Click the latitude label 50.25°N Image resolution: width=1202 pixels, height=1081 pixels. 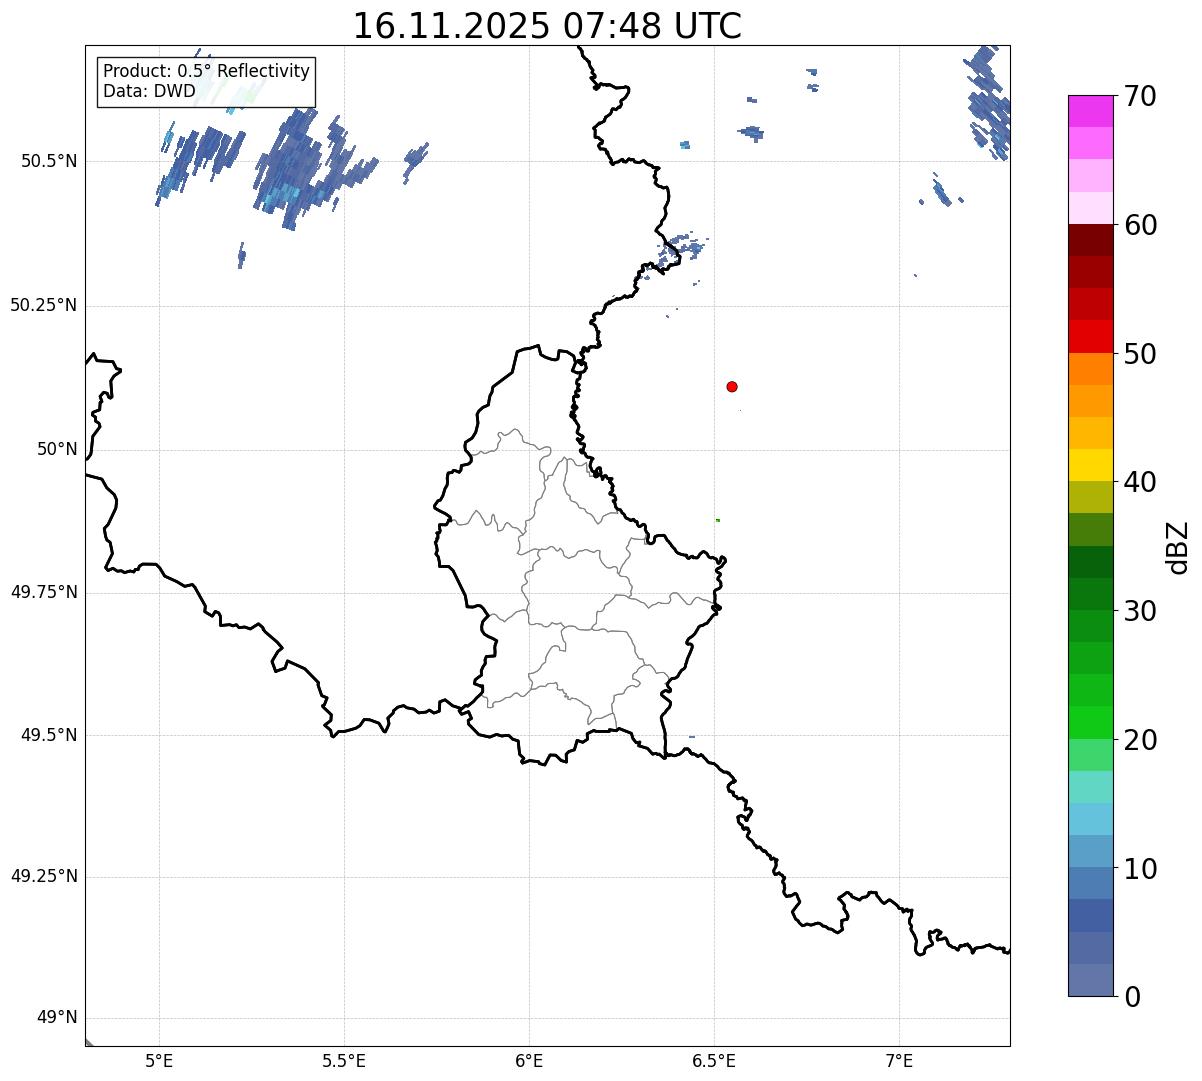point(44,305)
